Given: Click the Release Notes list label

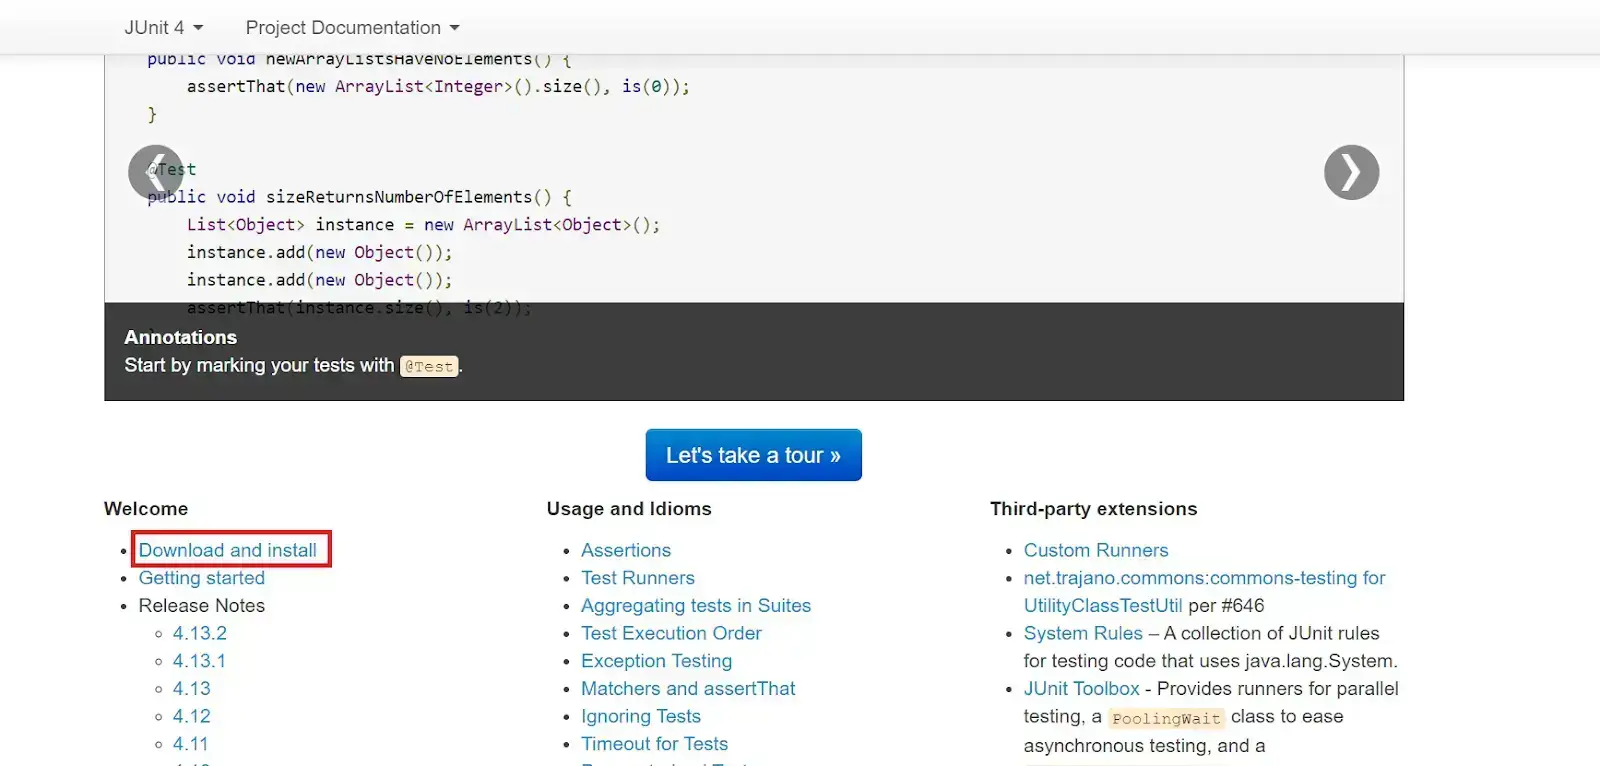Looking at the screenshot, I should [202, 606].
